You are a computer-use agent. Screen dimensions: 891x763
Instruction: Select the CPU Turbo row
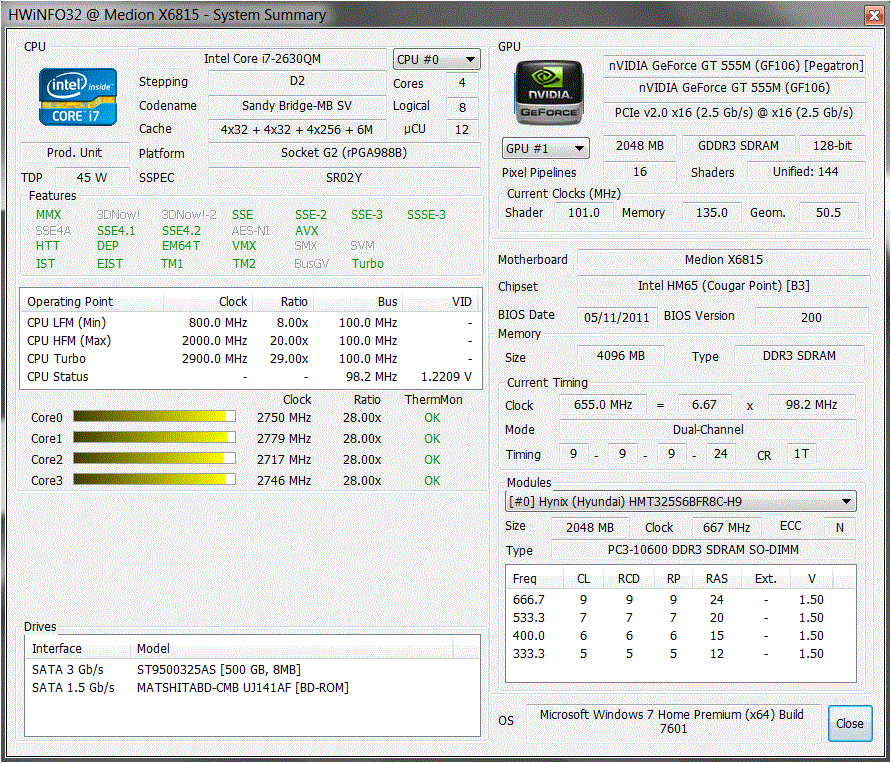[x=250, y=359]
